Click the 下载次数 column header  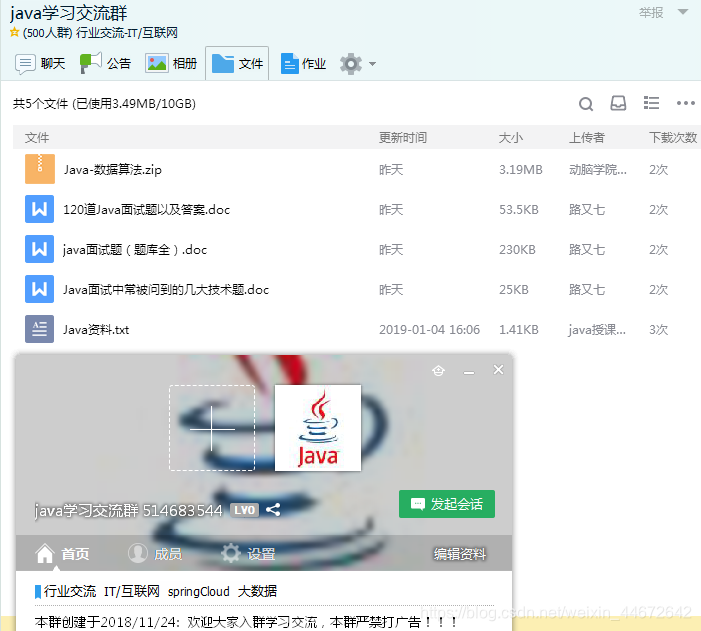673,137
